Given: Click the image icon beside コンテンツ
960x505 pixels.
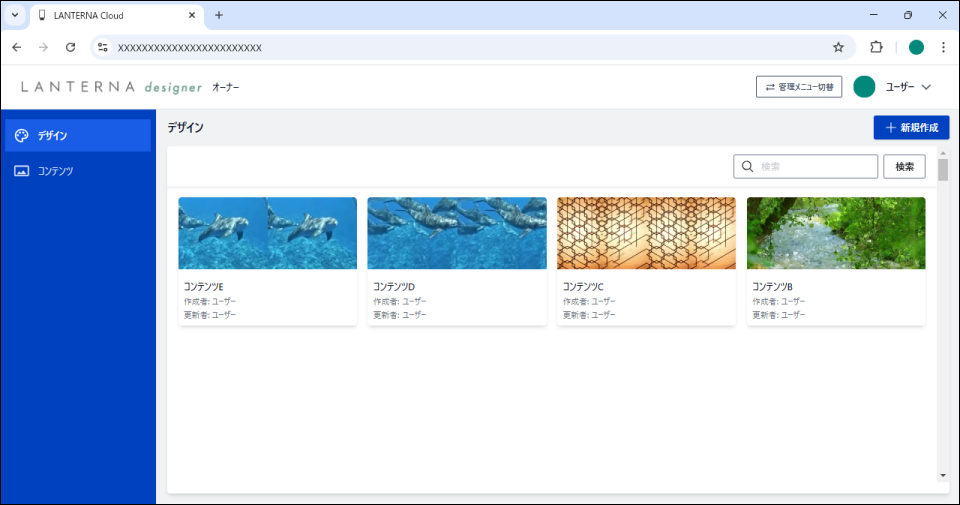Looking at the screenshot, I should tap(21, 171).
